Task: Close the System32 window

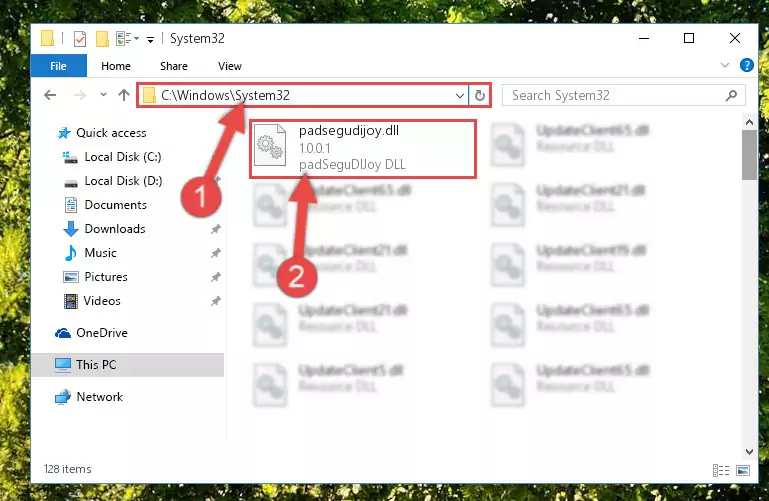Action: pyautogui.click(x=734, y=38)
